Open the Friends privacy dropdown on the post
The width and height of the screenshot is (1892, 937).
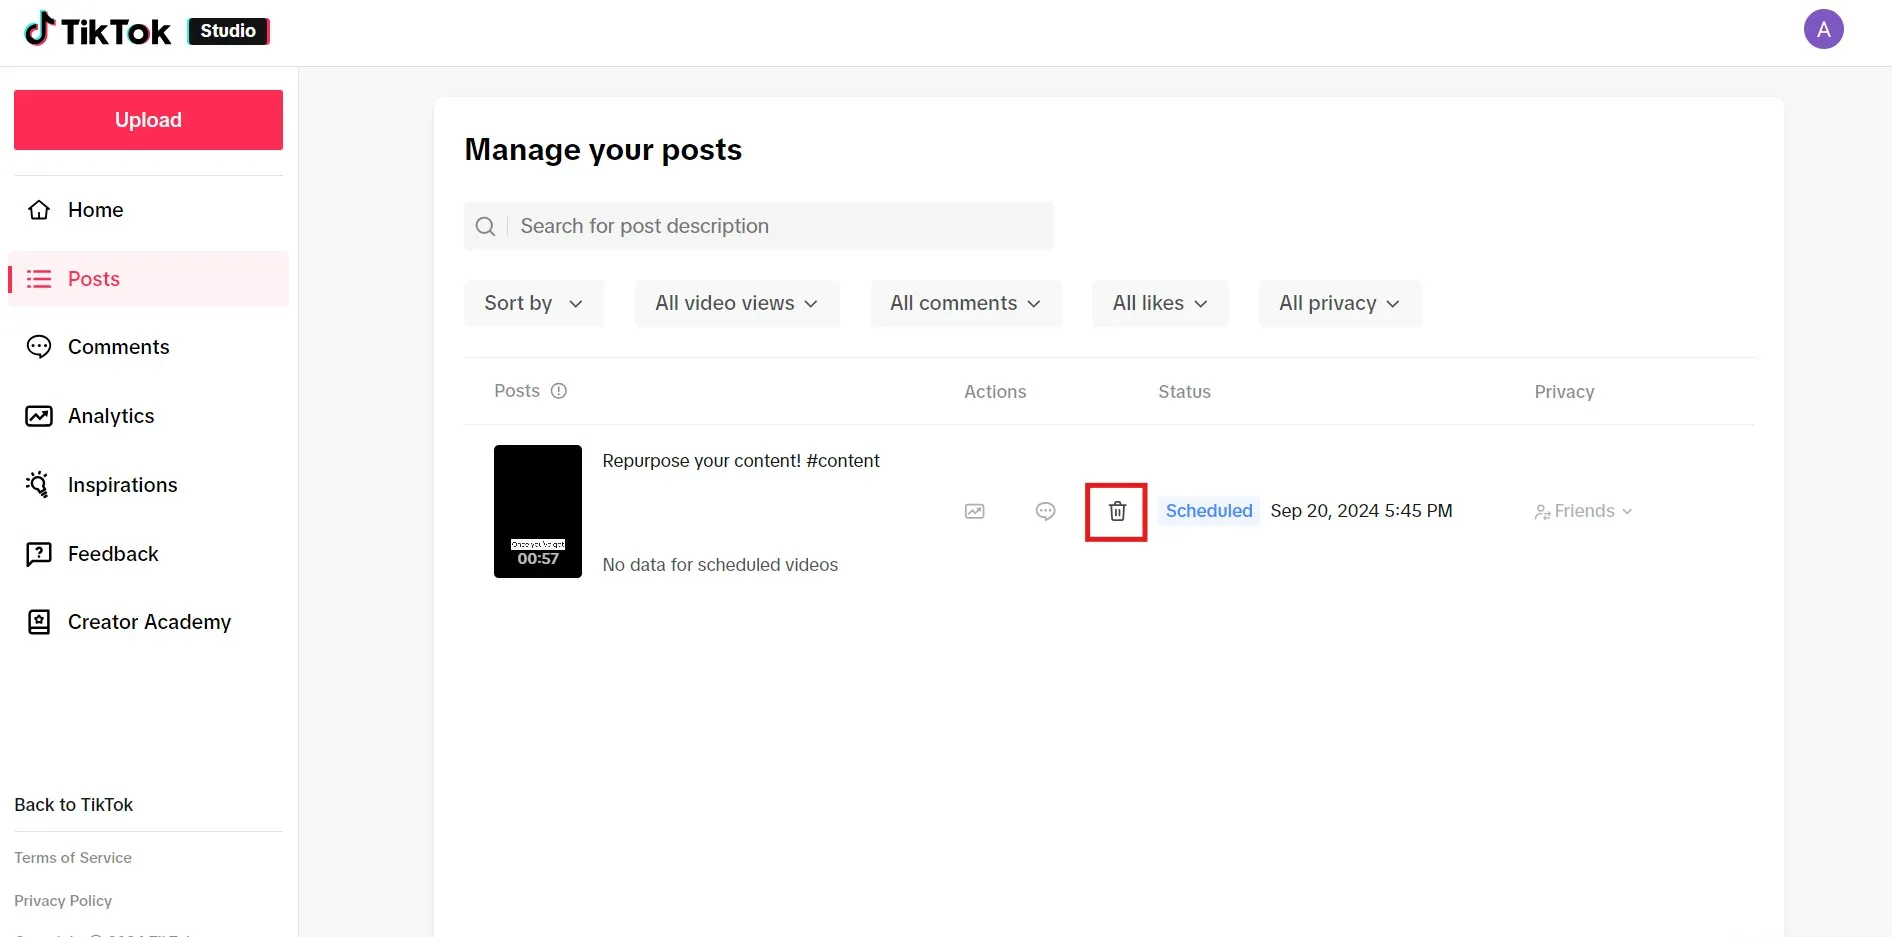(1583, 511)
